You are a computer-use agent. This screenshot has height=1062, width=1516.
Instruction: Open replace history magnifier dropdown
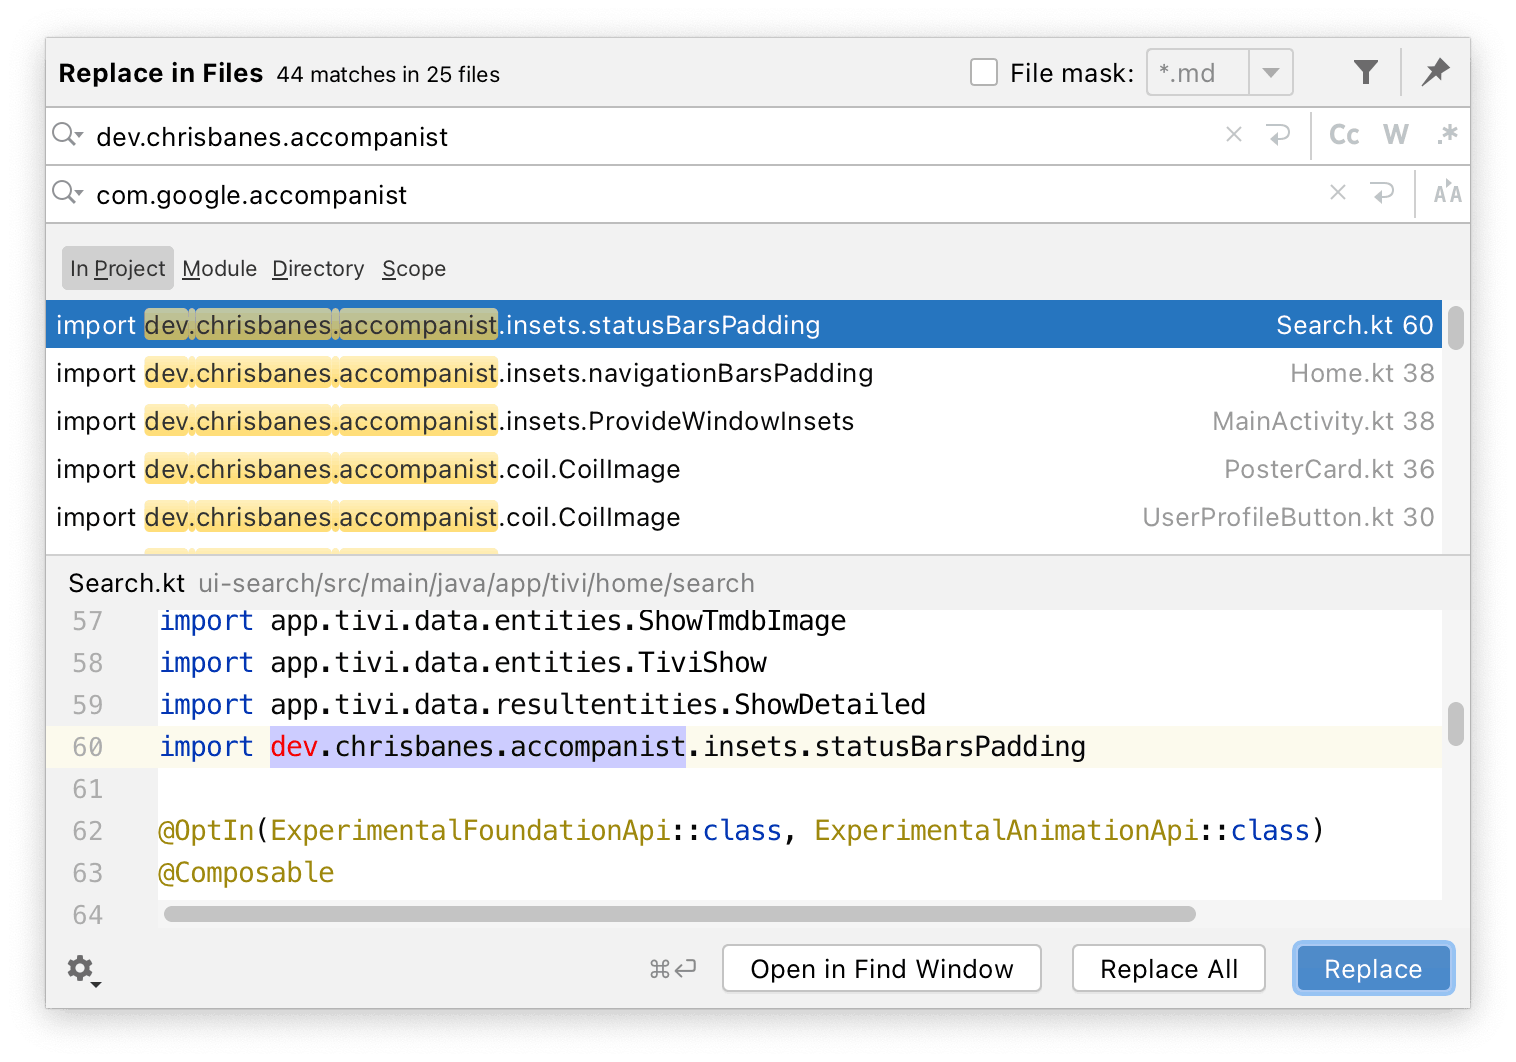tap(67, 193)
